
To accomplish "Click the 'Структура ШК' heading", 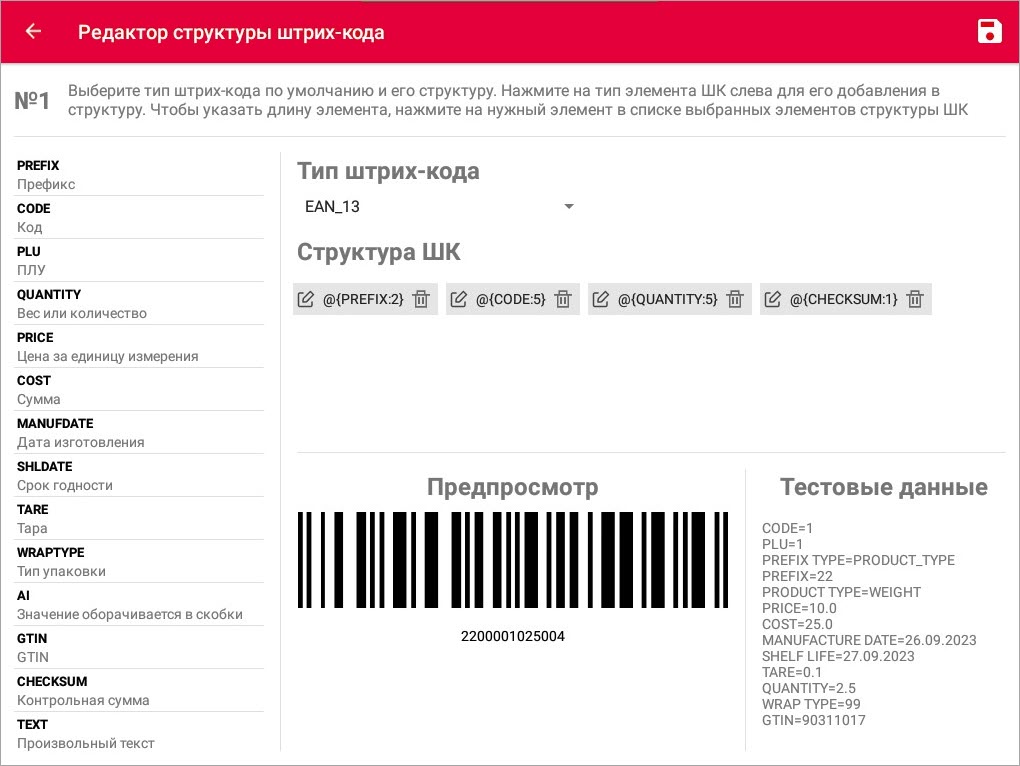I will (x=379, y=252).
